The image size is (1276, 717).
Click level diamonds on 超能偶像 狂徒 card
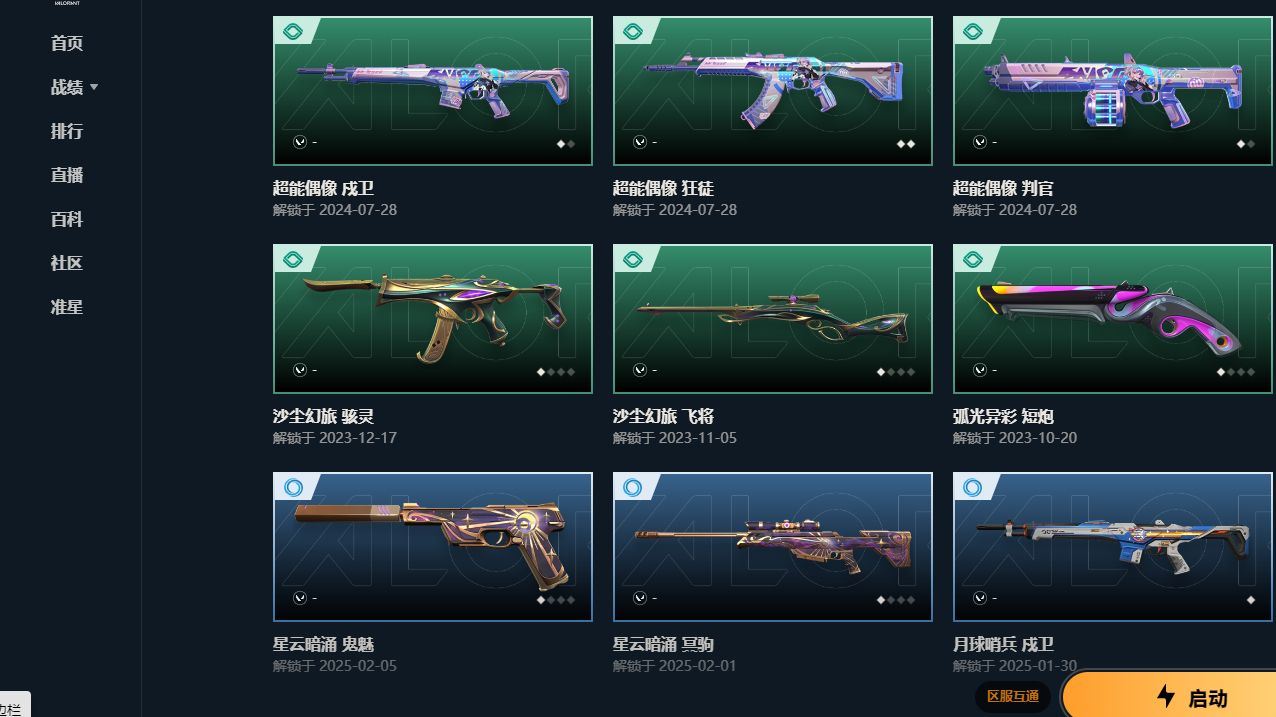pyautogui.click(x=905, y=144)
